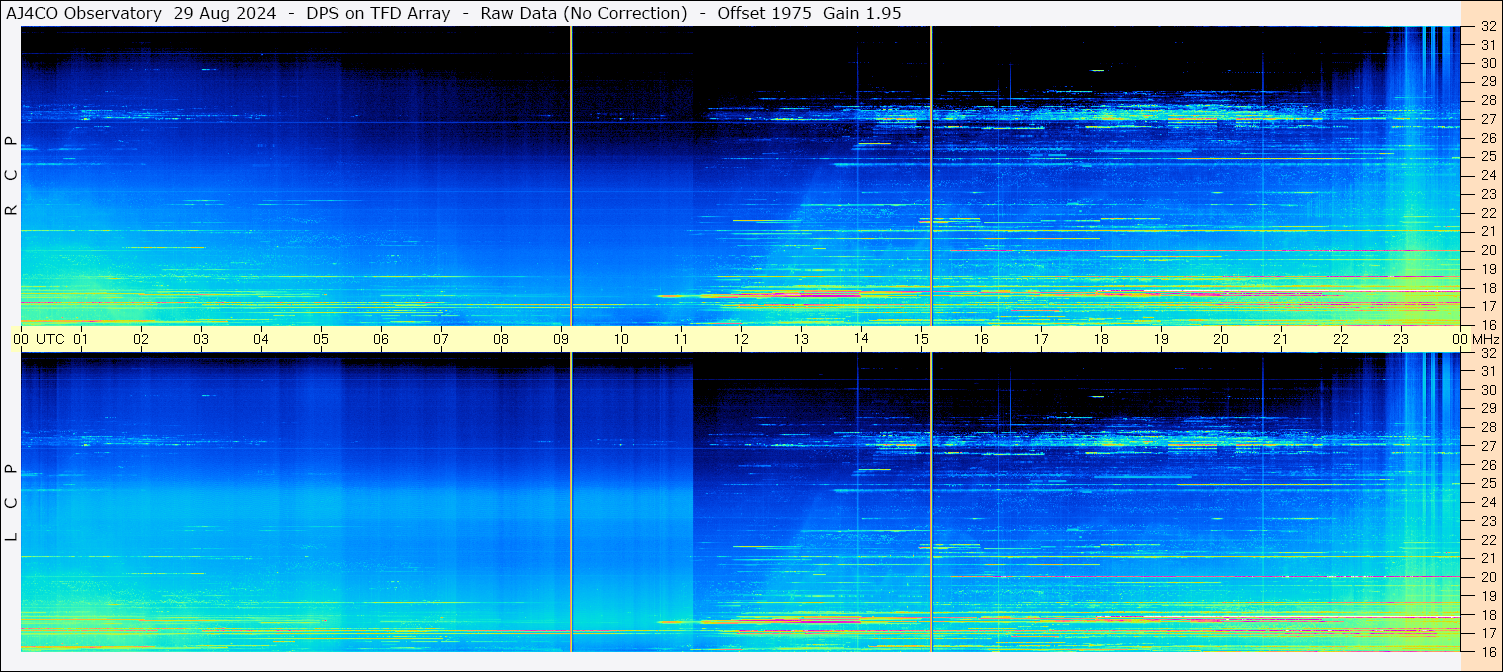
Task: Select the 06 hour mark on time axis
Action: (x=381, y=339)
